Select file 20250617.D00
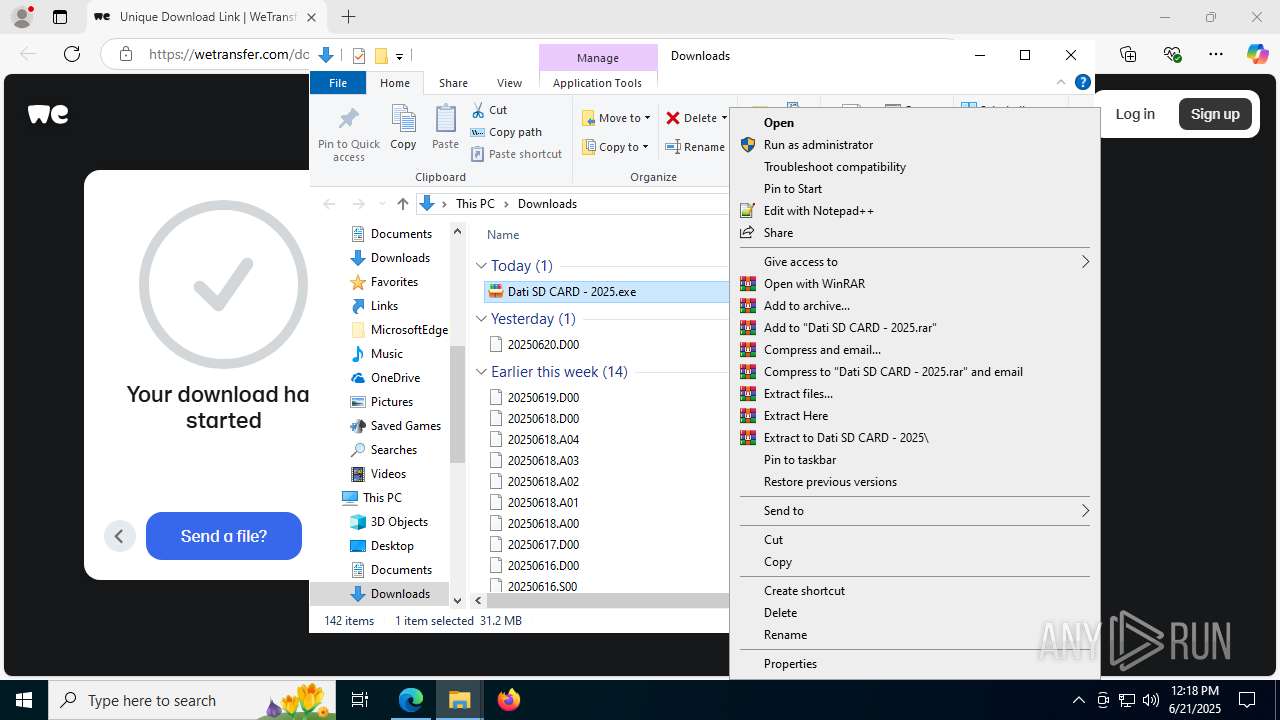Screen dimensions: 1280x720 pyautogui.click(x=543, y=545)
